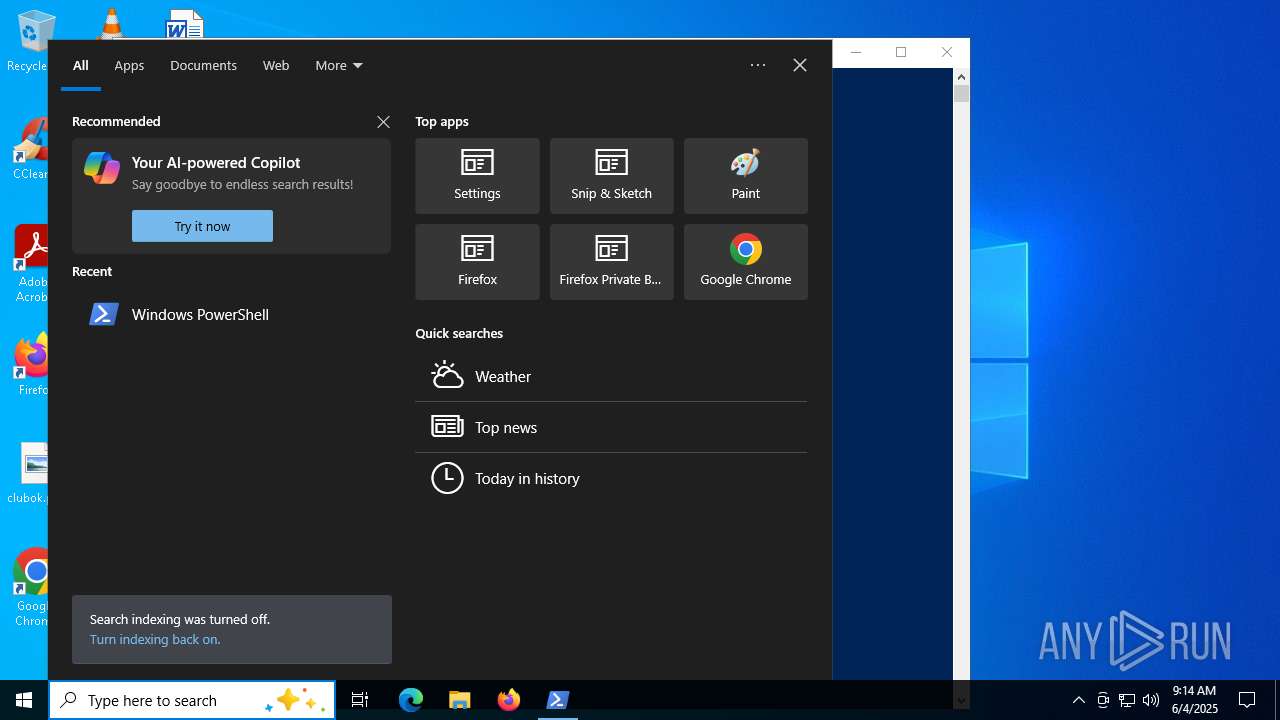Focus the Type here to search box
Screen dimensions: 1280x720
click(192, 700)
